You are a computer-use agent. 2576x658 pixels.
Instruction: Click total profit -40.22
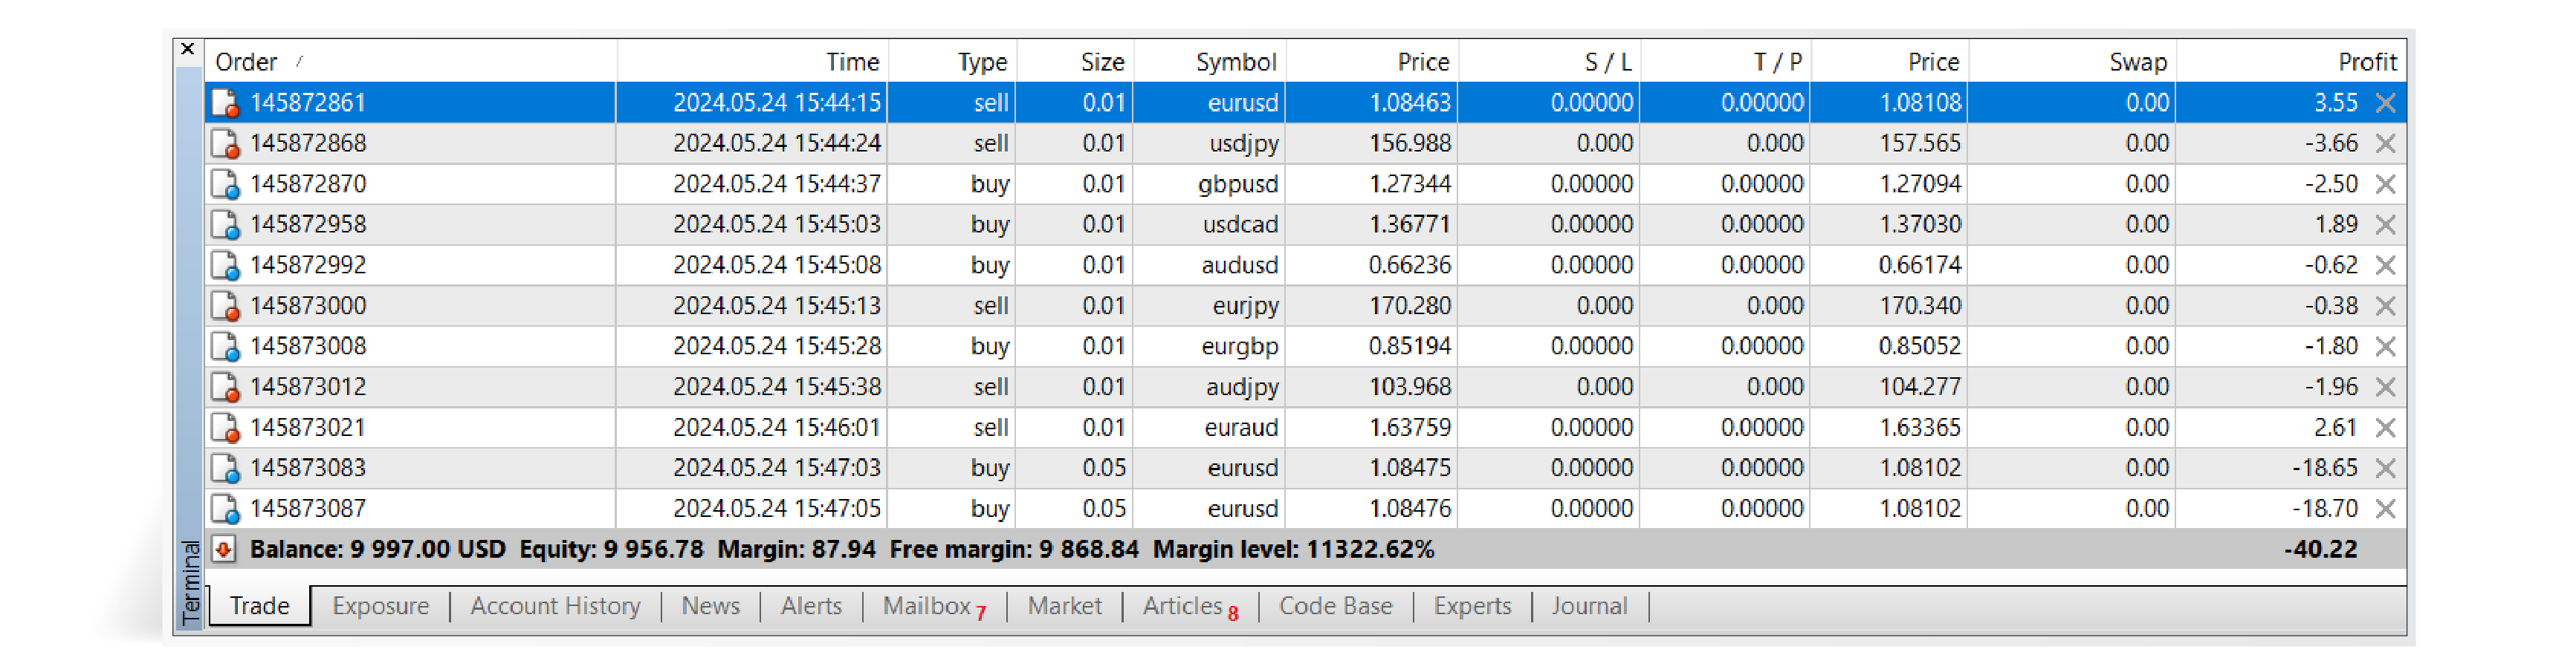pyautogui.click(x=2320, y=549)
